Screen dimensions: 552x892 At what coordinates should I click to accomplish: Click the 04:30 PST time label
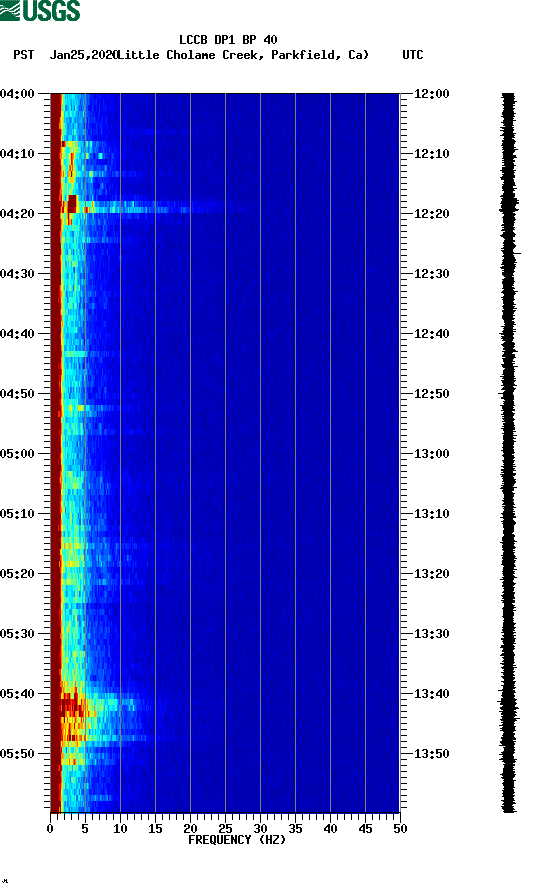pyautogui.click(x=18, y=274)
